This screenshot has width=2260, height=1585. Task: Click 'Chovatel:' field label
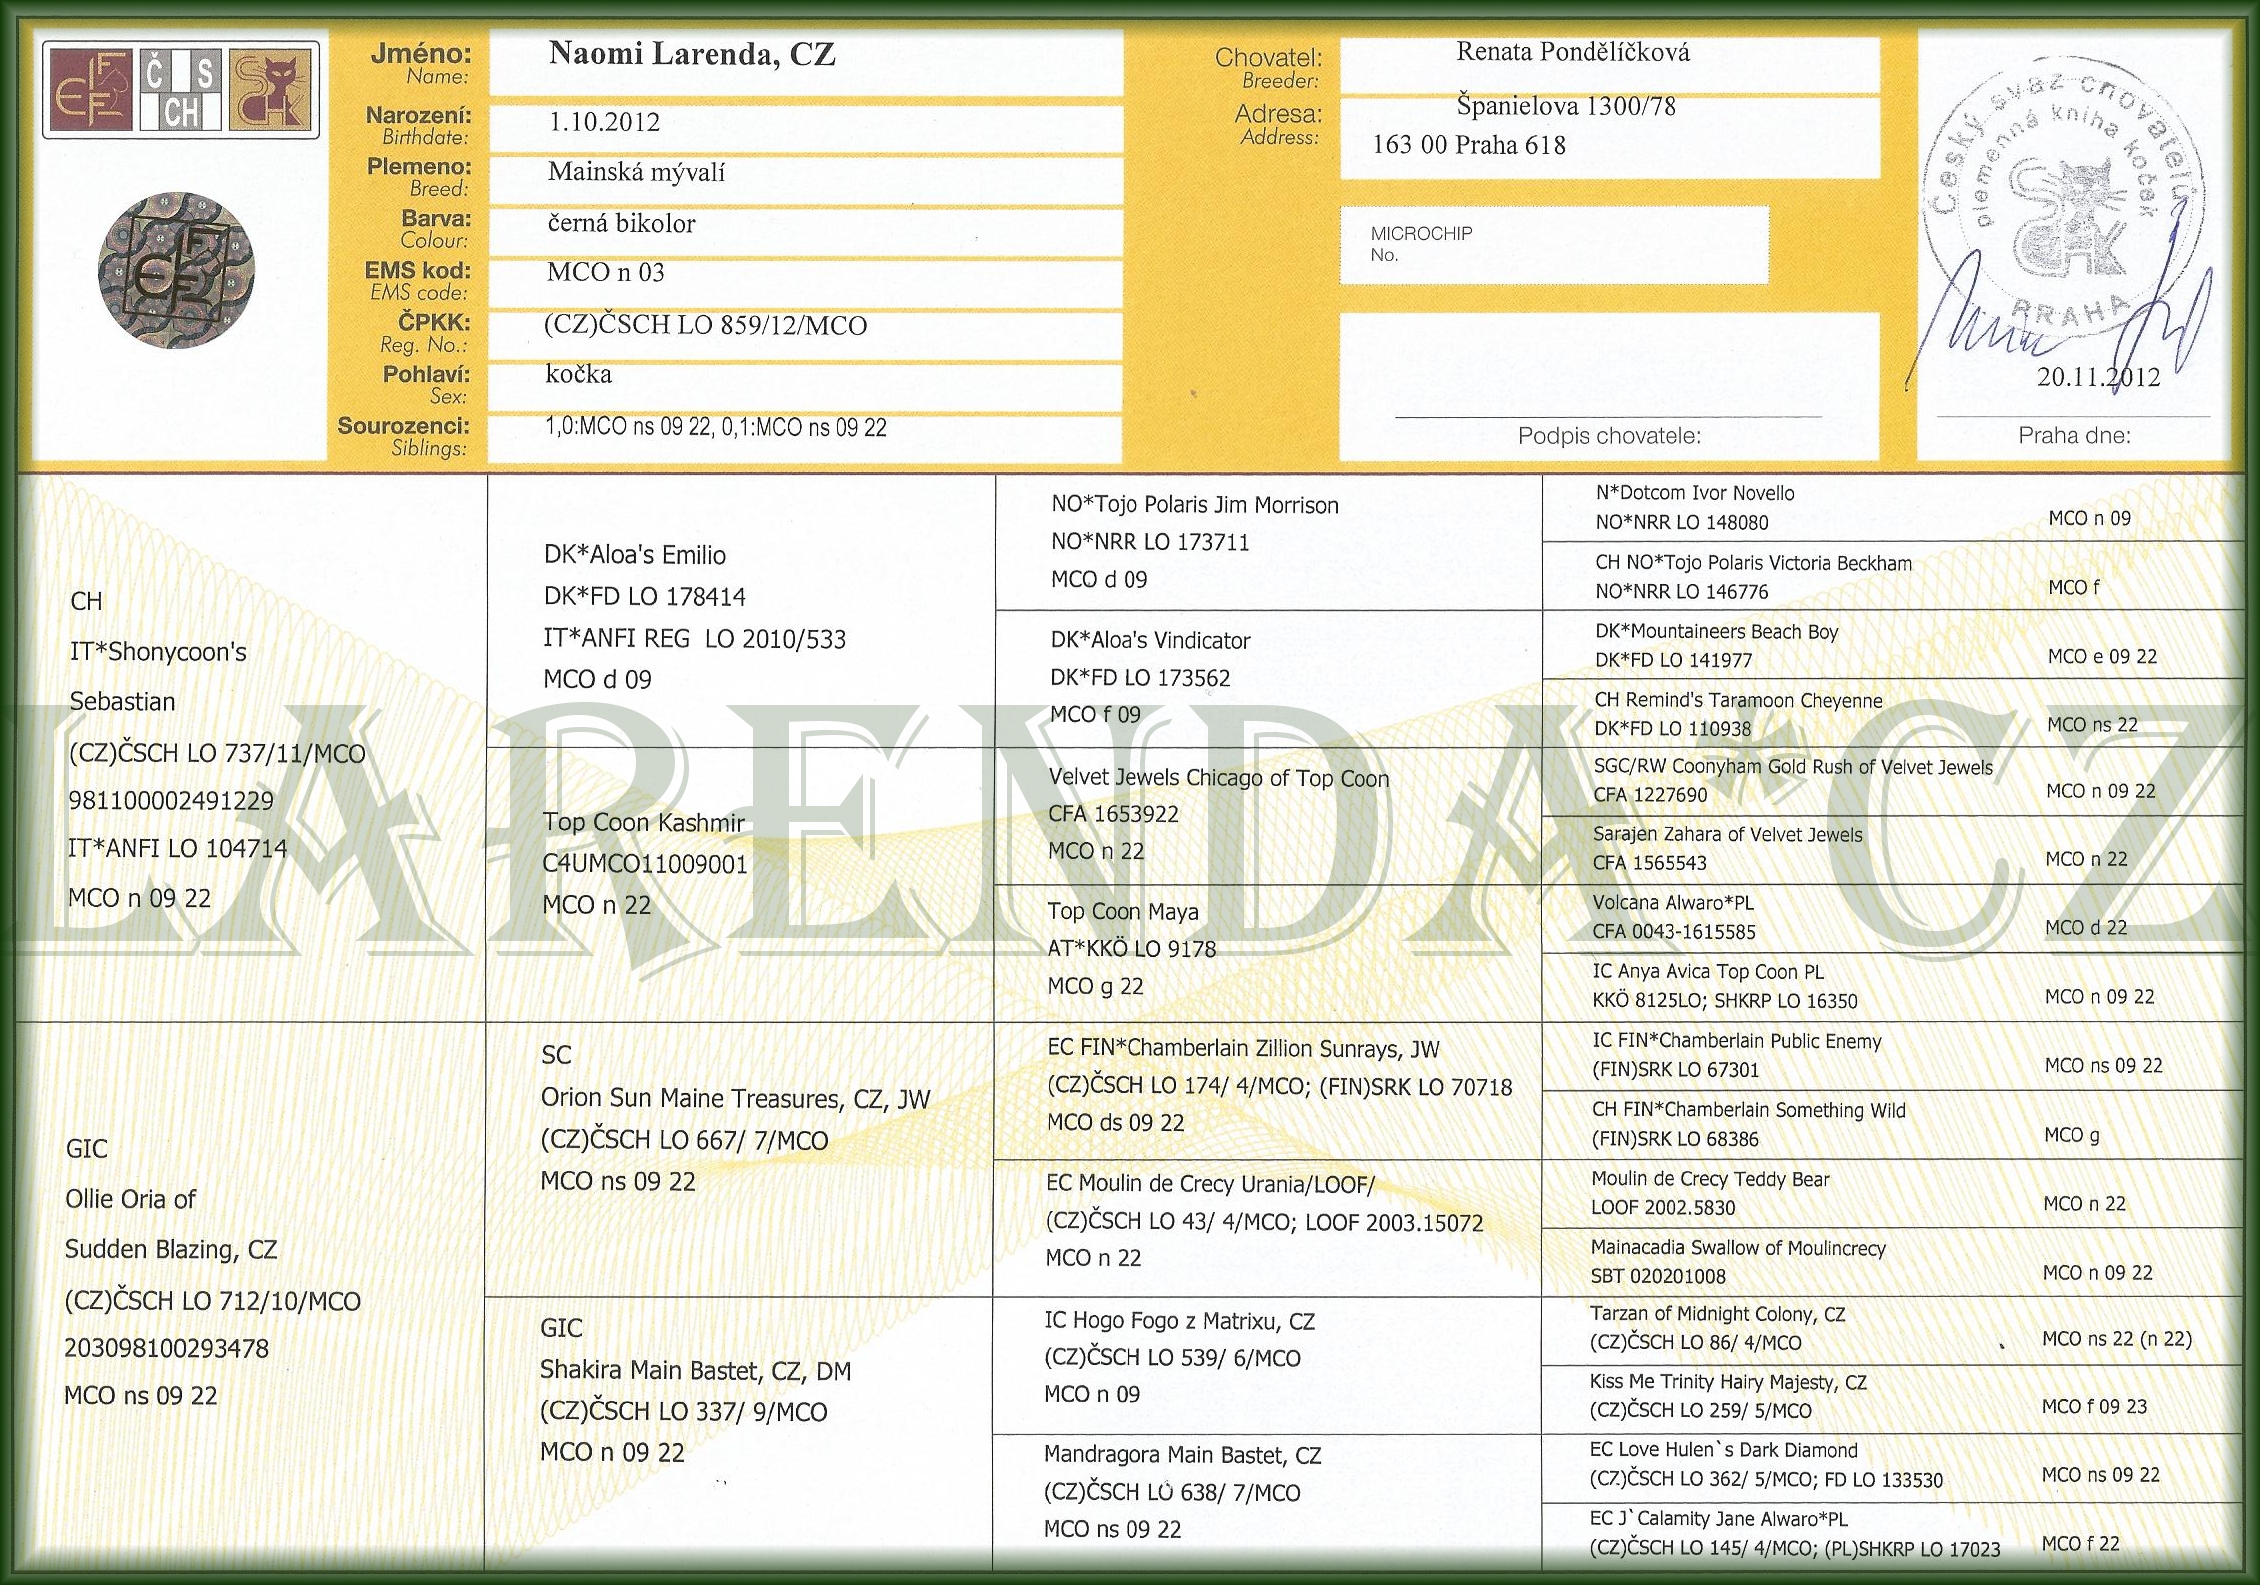tap(1269, 58)
